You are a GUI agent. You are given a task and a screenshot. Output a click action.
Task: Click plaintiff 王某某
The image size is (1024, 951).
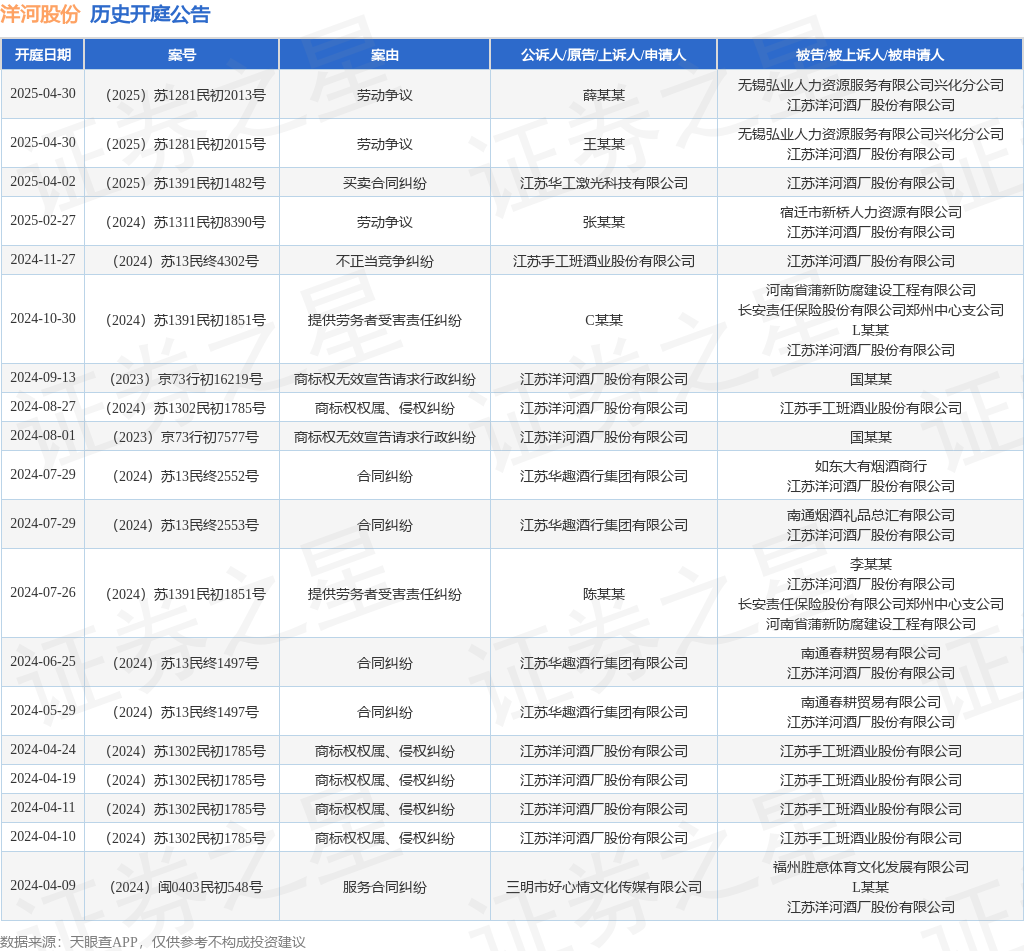pos(603,144)
